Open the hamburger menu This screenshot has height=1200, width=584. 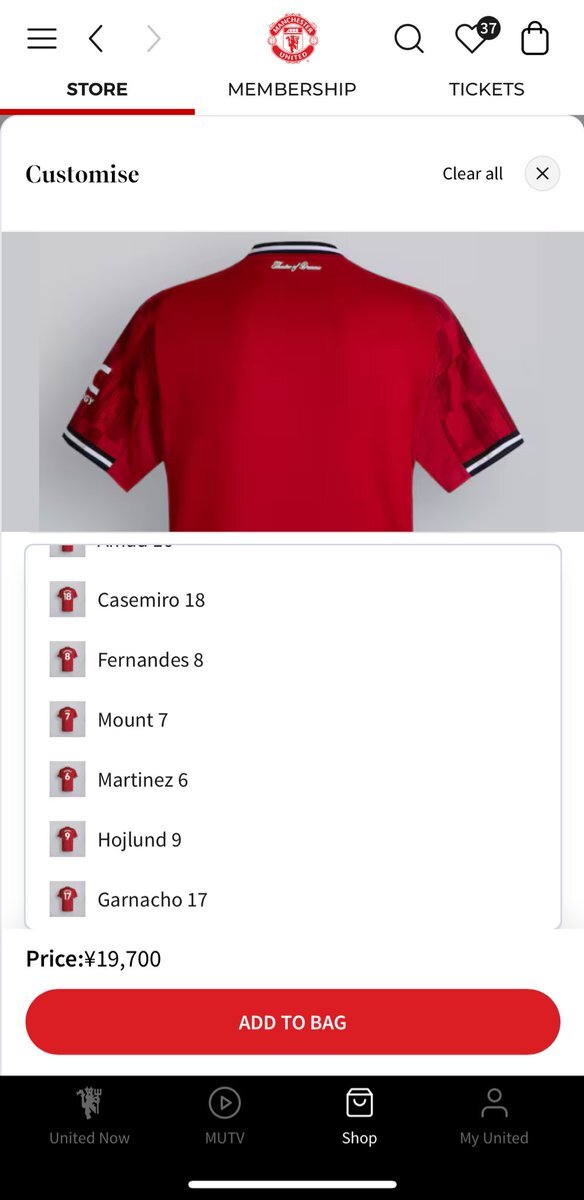42,39
